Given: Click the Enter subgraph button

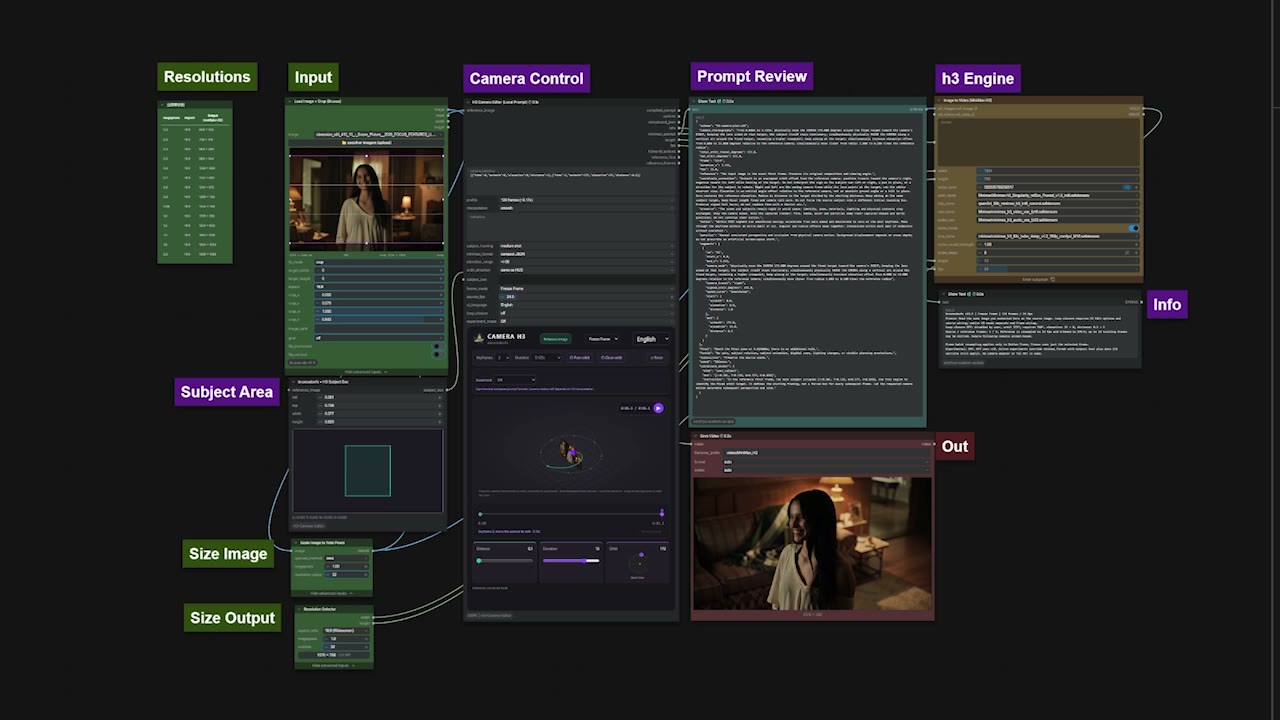Looking at the screenshot, I should [x=1038, y=279].
